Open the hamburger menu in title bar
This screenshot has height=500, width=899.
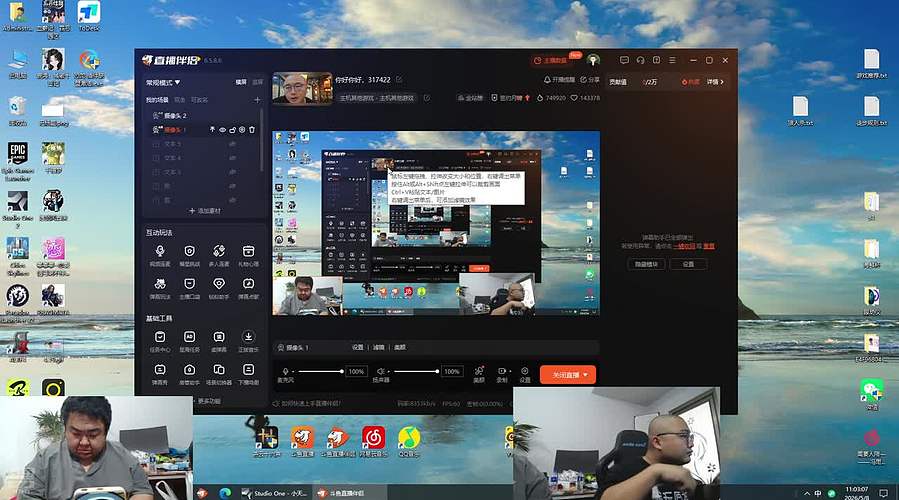point(673,60)
